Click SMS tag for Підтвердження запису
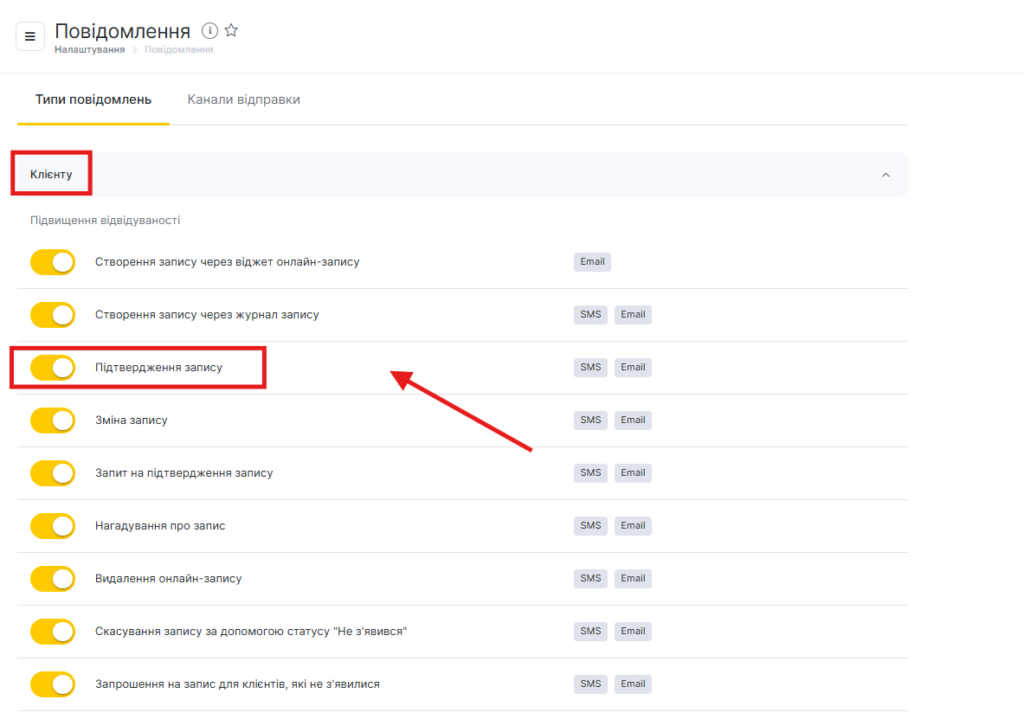This screenshot has height=719, width=1024. click(591, 367)
